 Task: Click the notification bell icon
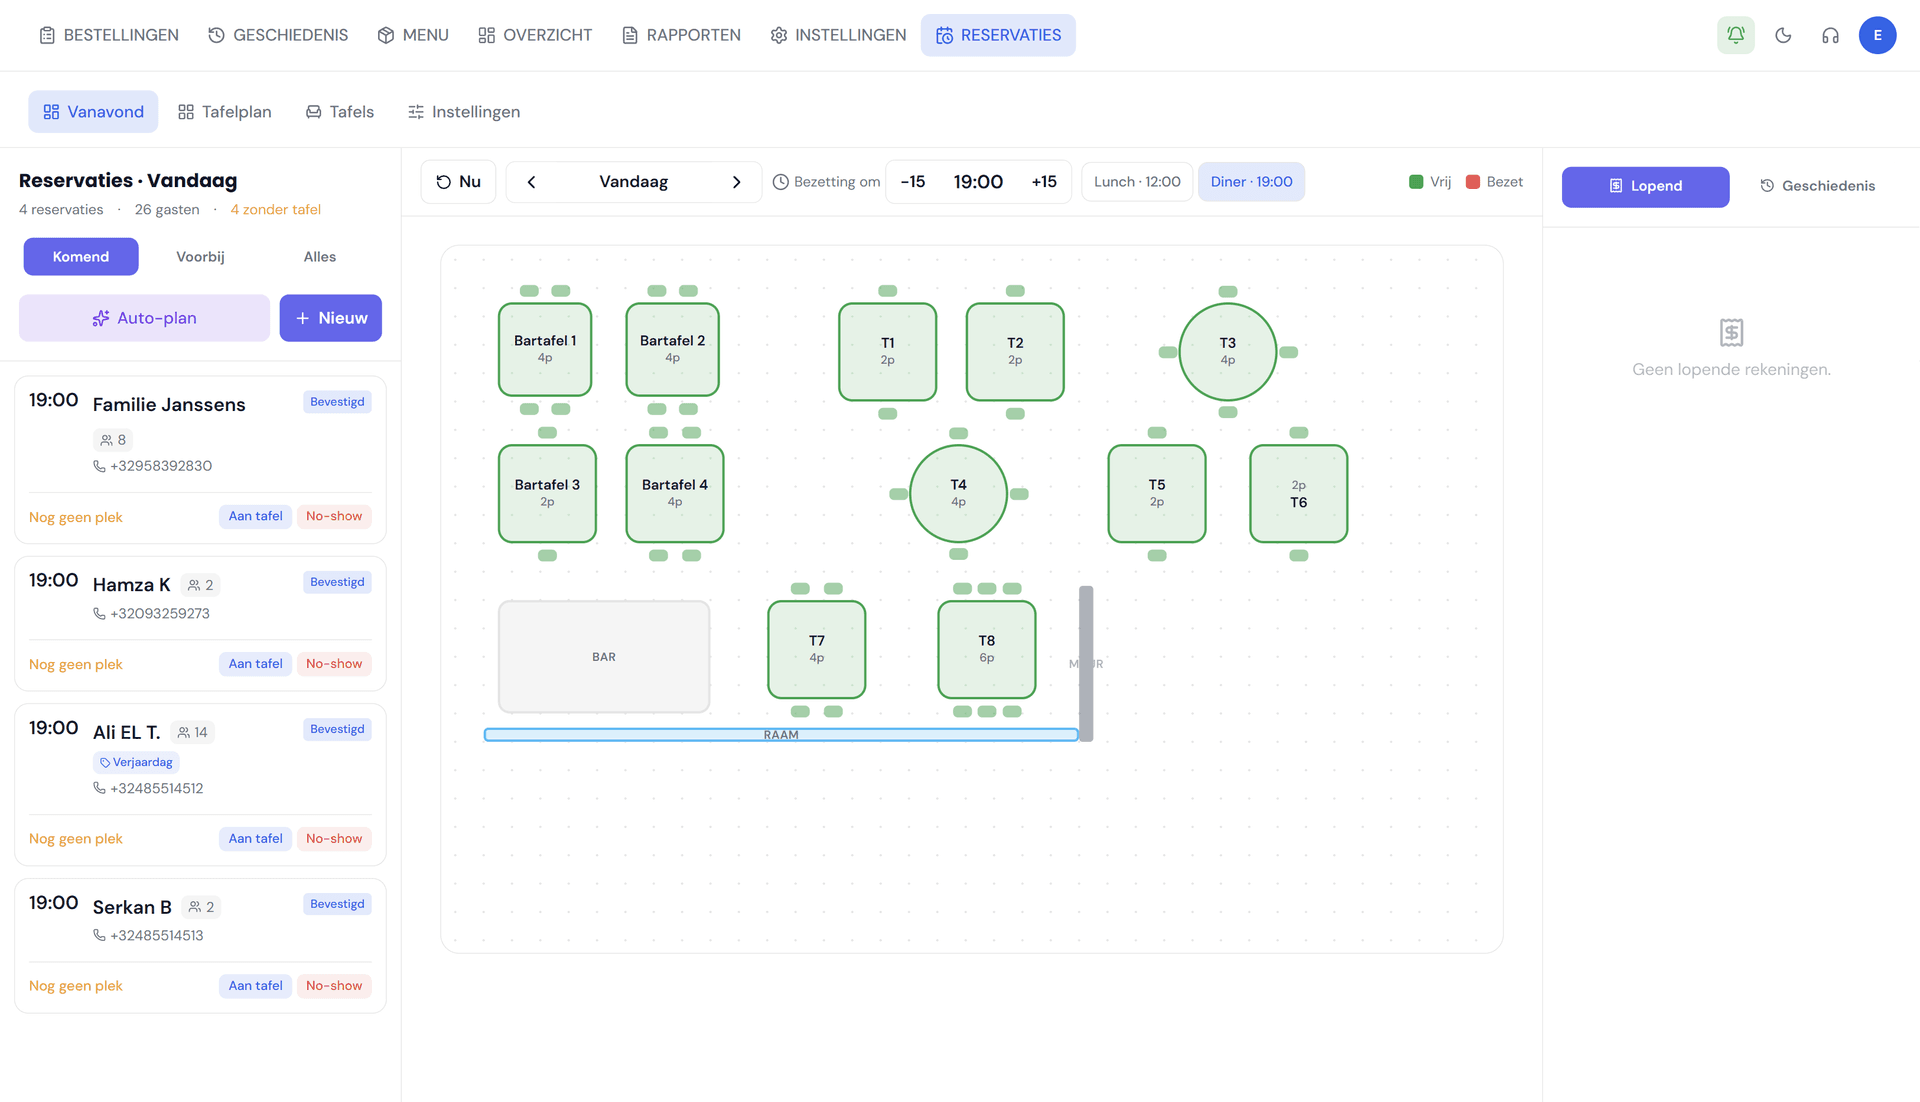pyautogui.click(x=1735, y=35)
